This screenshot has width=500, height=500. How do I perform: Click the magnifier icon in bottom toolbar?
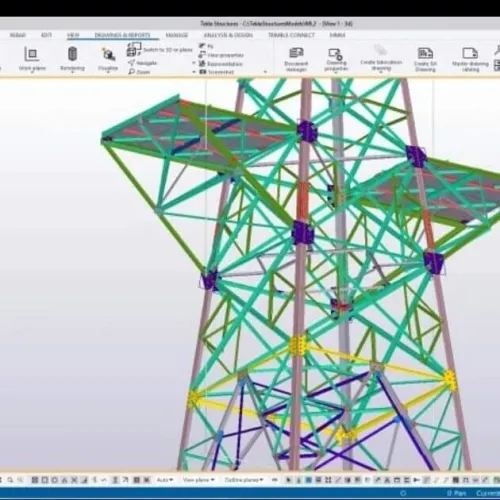[10, 480]
